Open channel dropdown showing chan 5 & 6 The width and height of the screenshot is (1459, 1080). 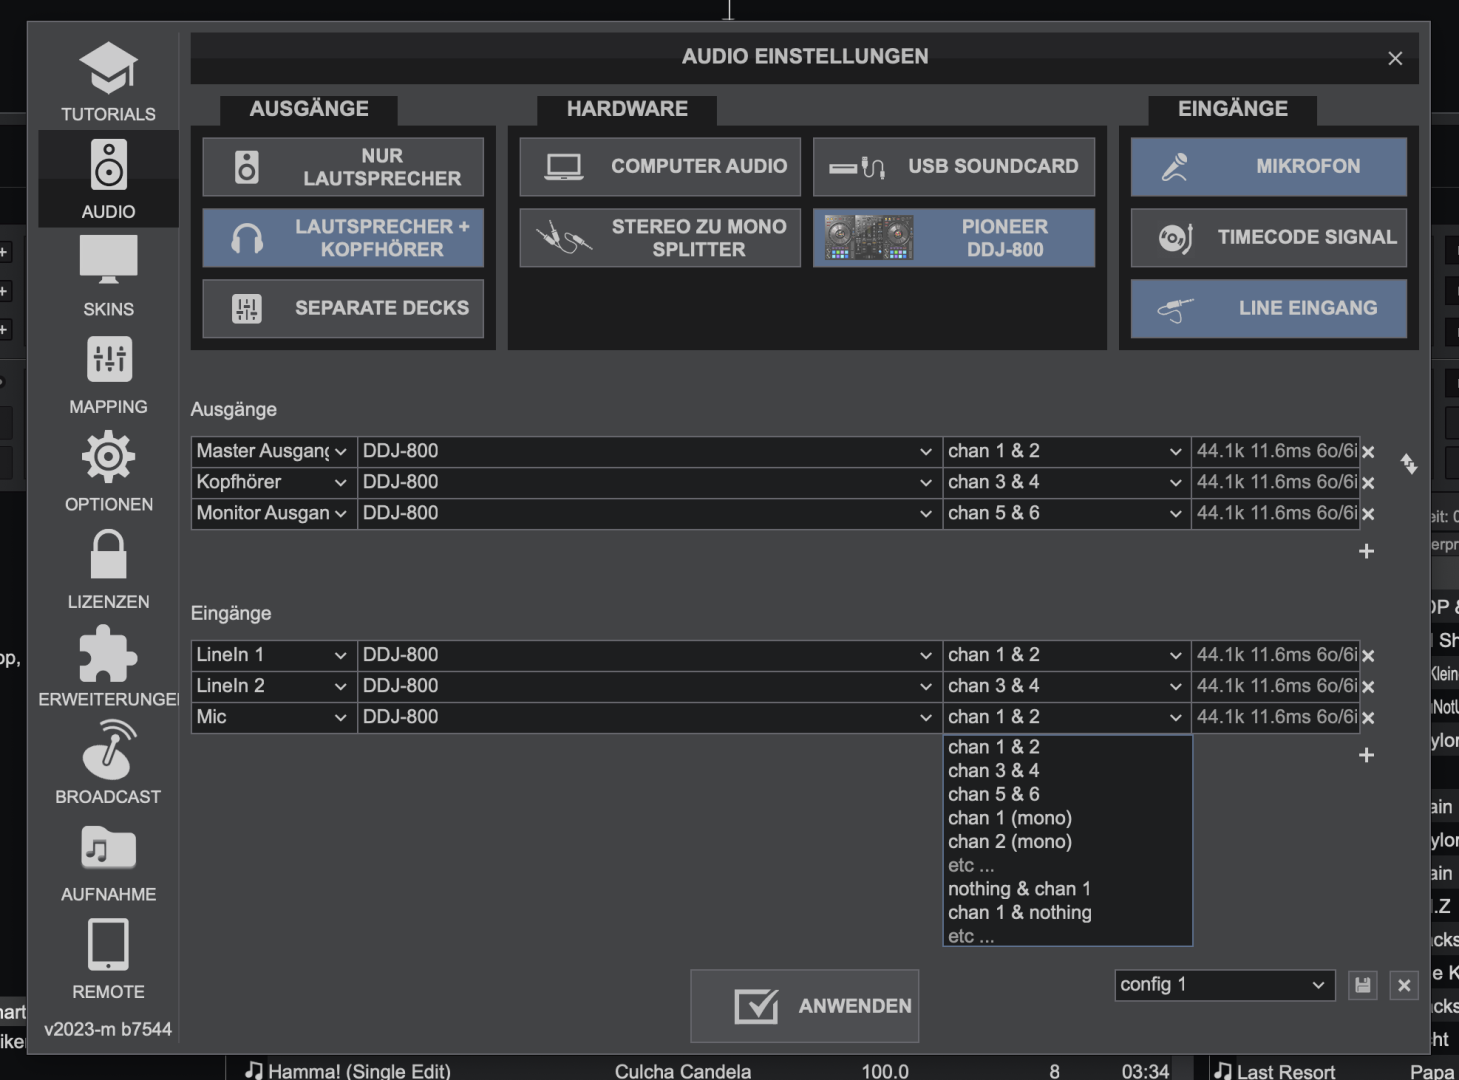coord(1067,514)
